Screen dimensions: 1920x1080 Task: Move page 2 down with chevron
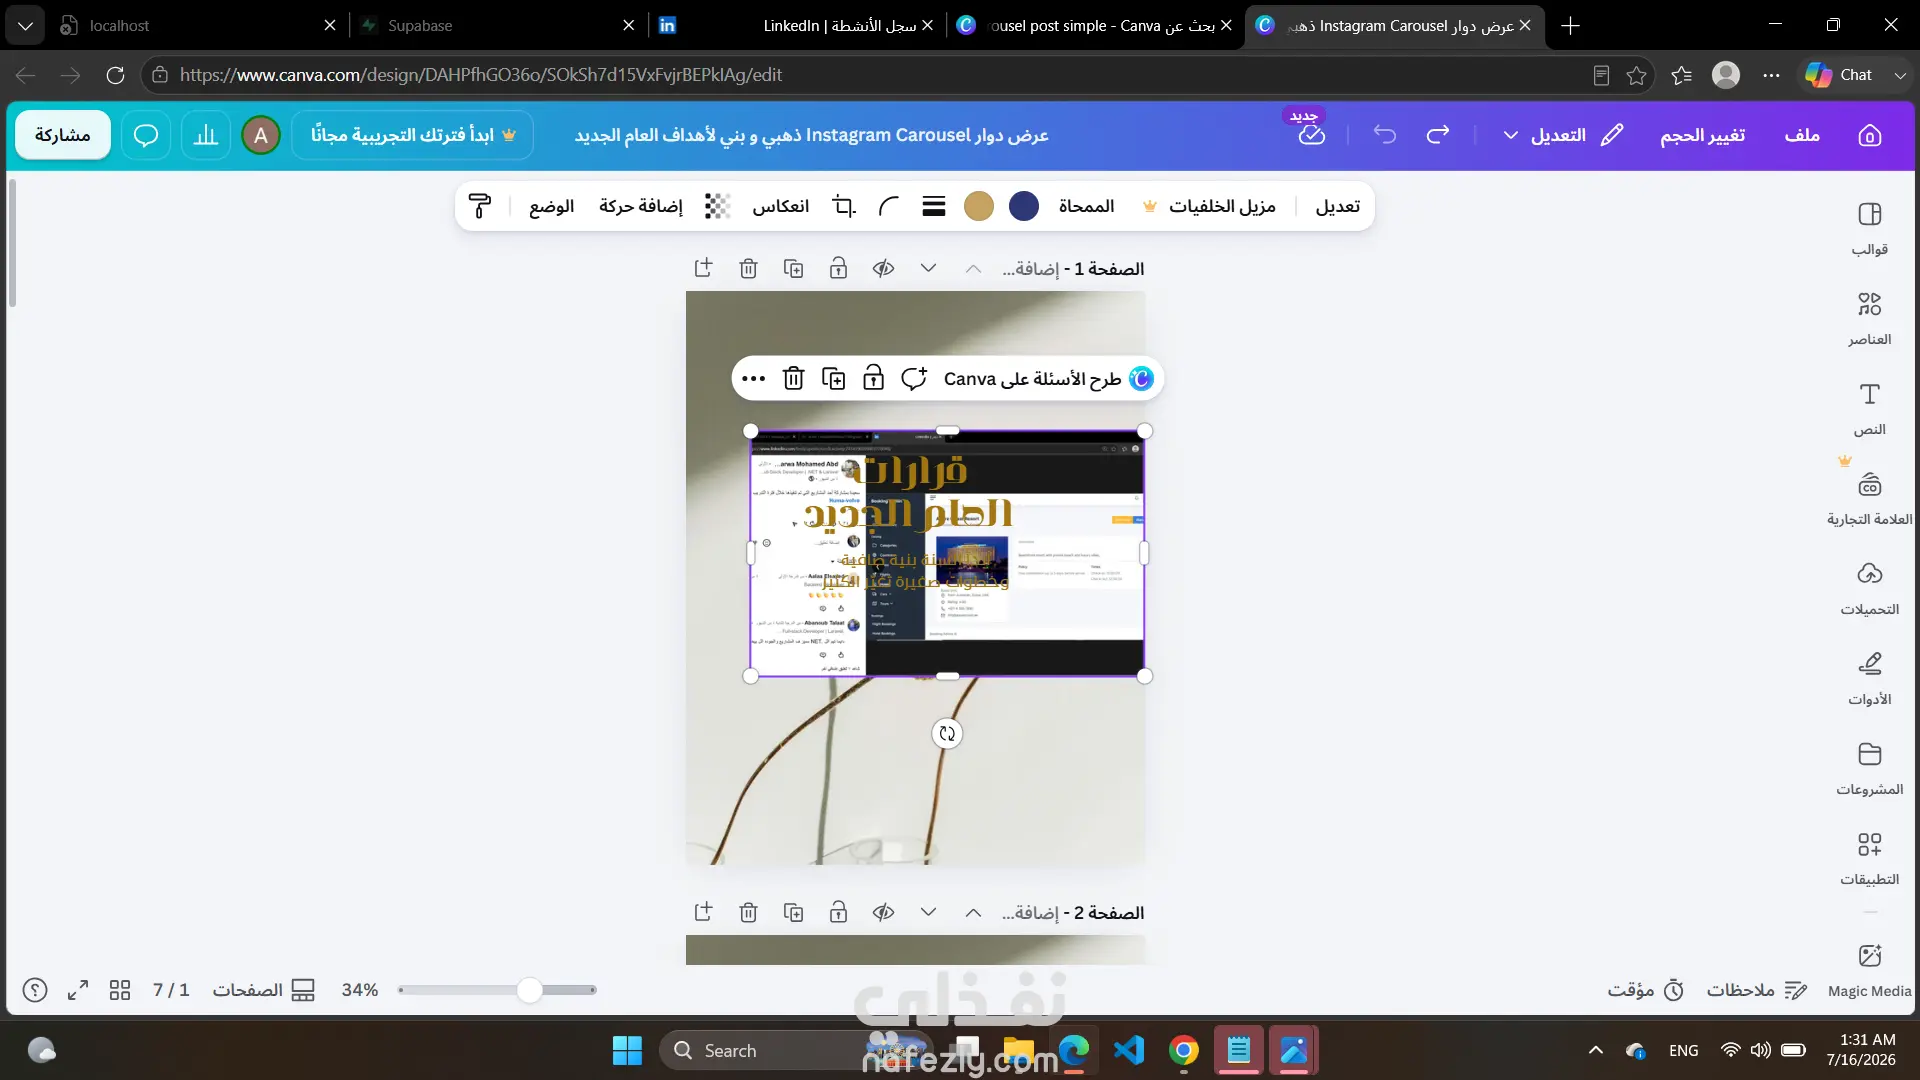coord(928,912)
